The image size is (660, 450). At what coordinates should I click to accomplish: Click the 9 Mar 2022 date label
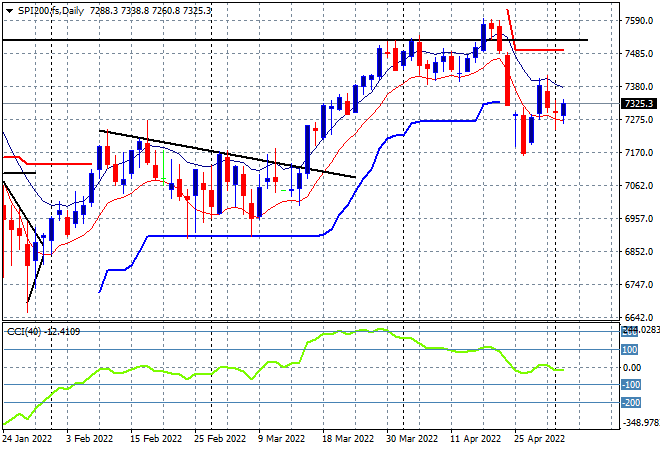281,439
